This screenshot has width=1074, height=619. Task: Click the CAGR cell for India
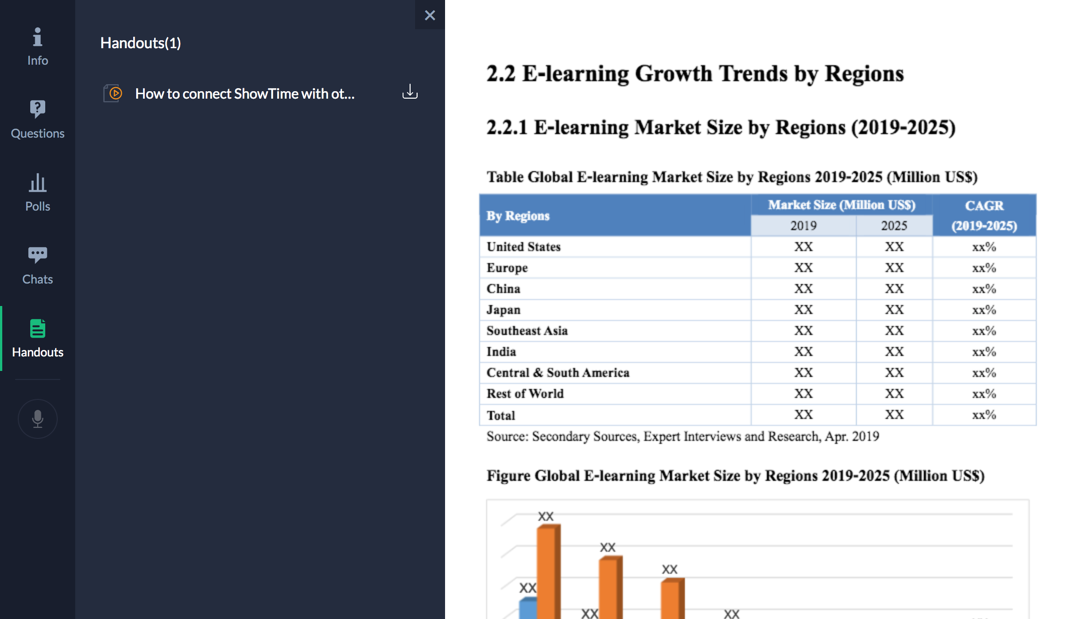[984, 352]
